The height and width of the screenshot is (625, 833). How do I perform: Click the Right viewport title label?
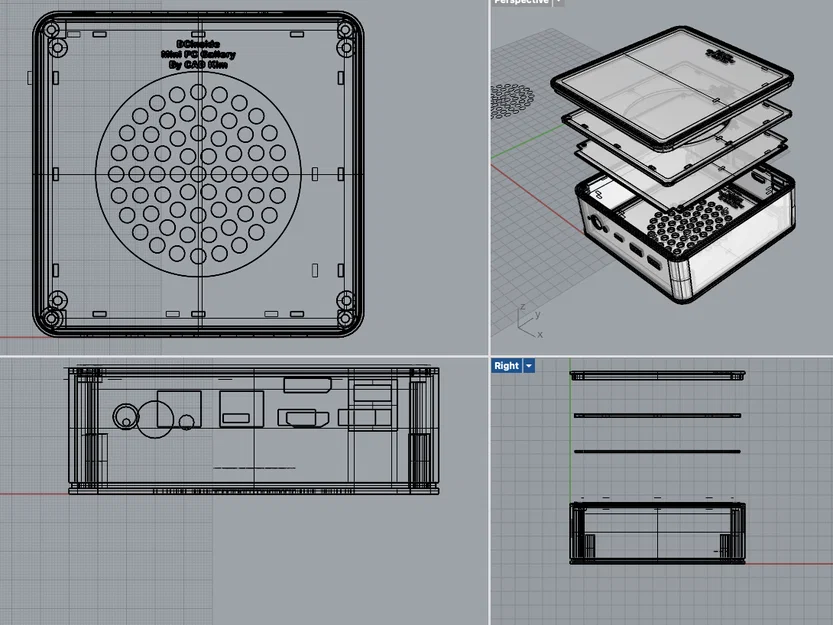click(505, 365)
